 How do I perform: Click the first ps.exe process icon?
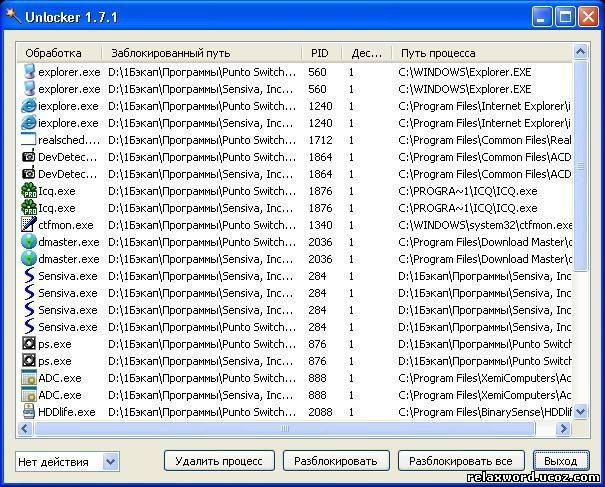[x=29, y=344]
